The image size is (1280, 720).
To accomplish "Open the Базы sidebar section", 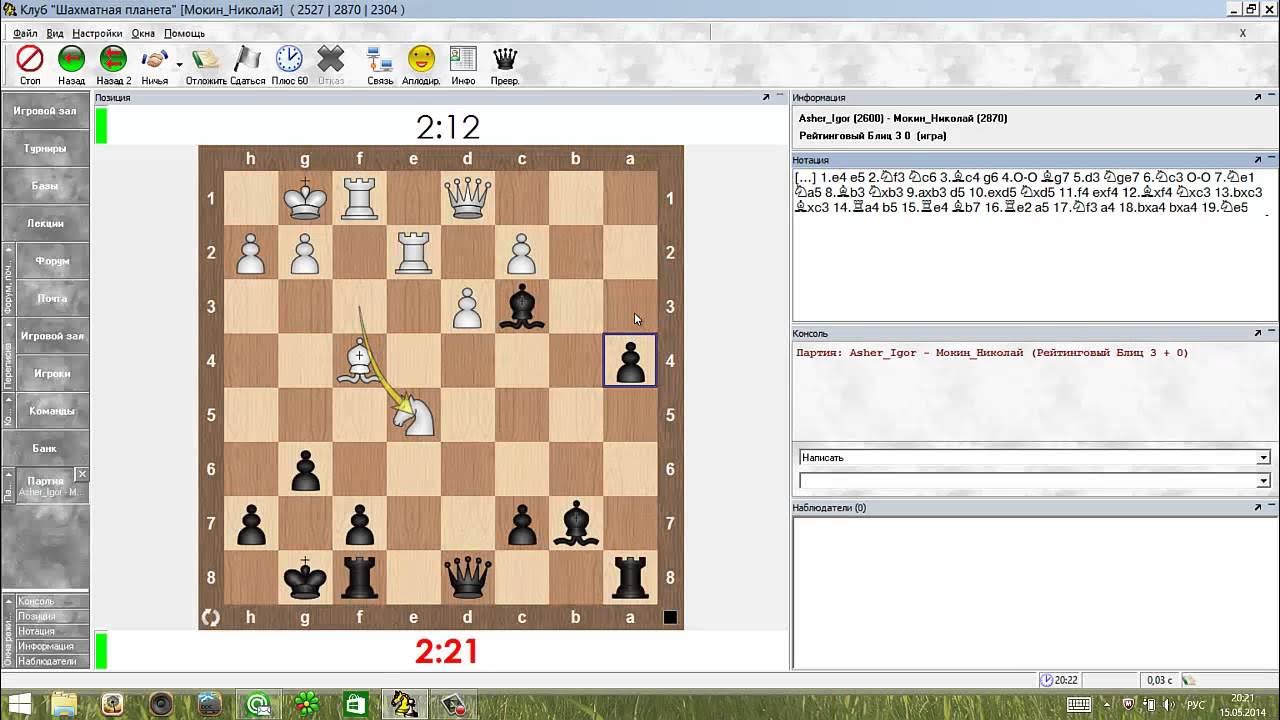I will pyautogui.click(x=45, y=186).
